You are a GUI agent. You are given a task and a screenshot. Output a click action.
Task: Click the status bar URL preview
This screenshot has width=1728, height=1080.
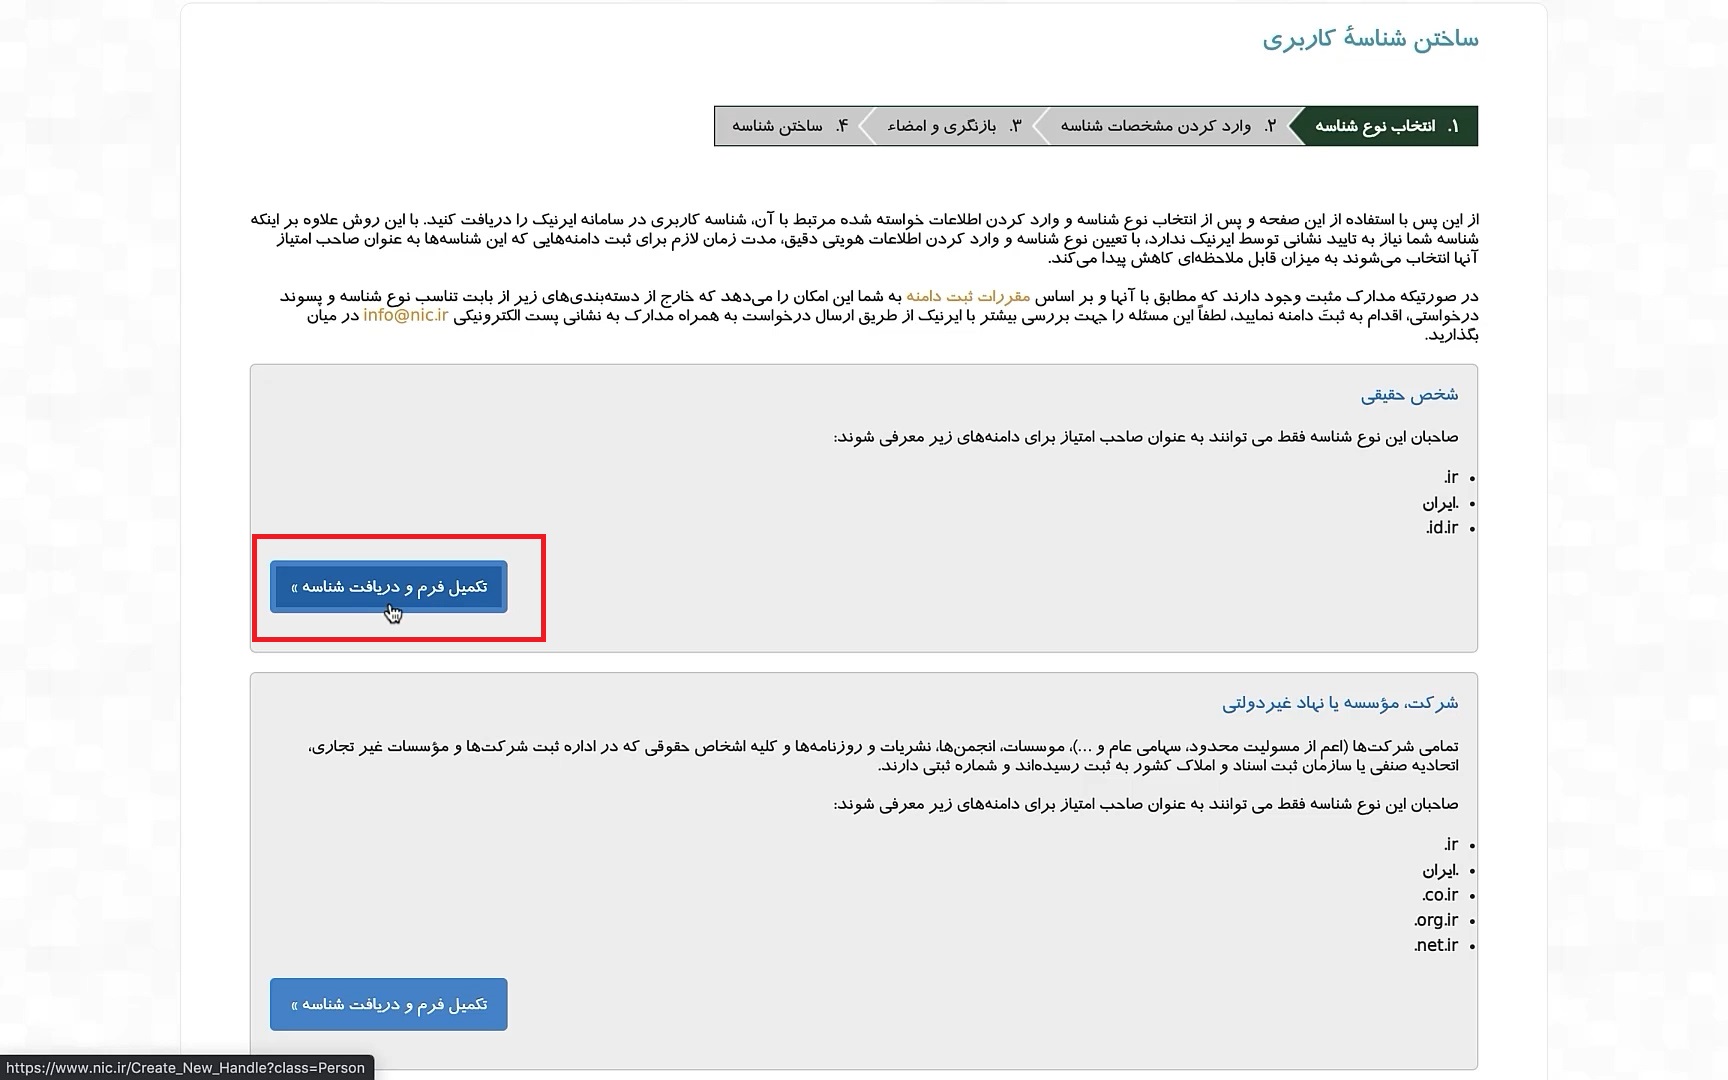186,1068
